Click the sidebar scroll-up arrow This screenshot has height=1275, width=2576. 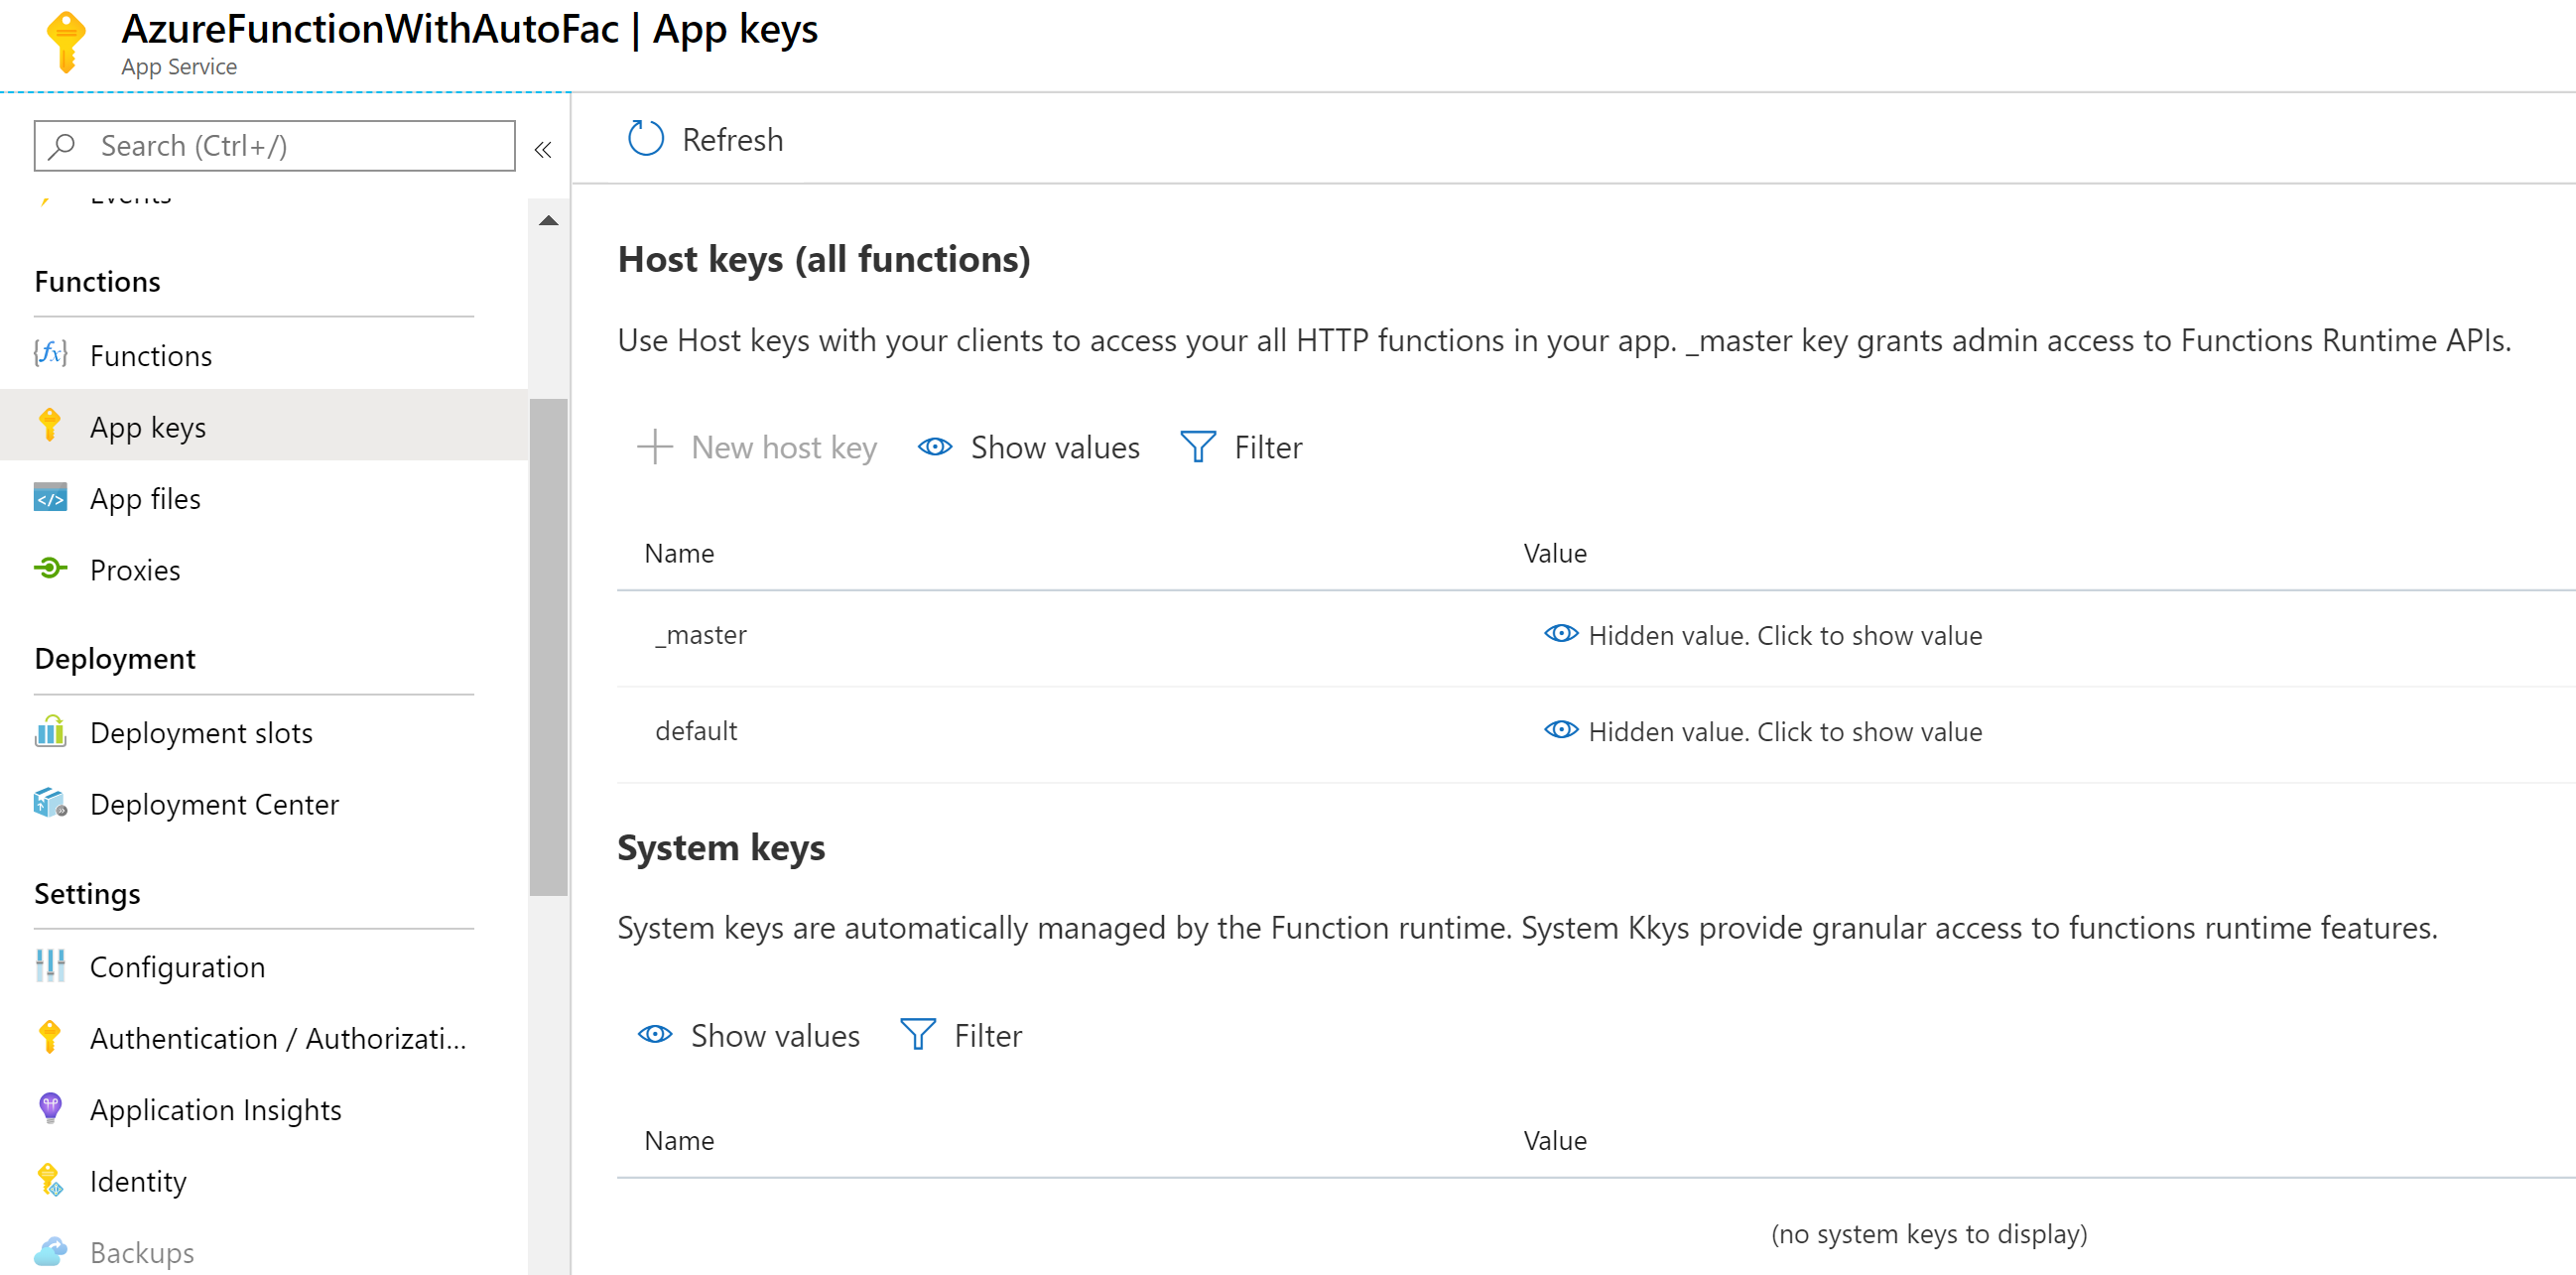click(548, 221)
